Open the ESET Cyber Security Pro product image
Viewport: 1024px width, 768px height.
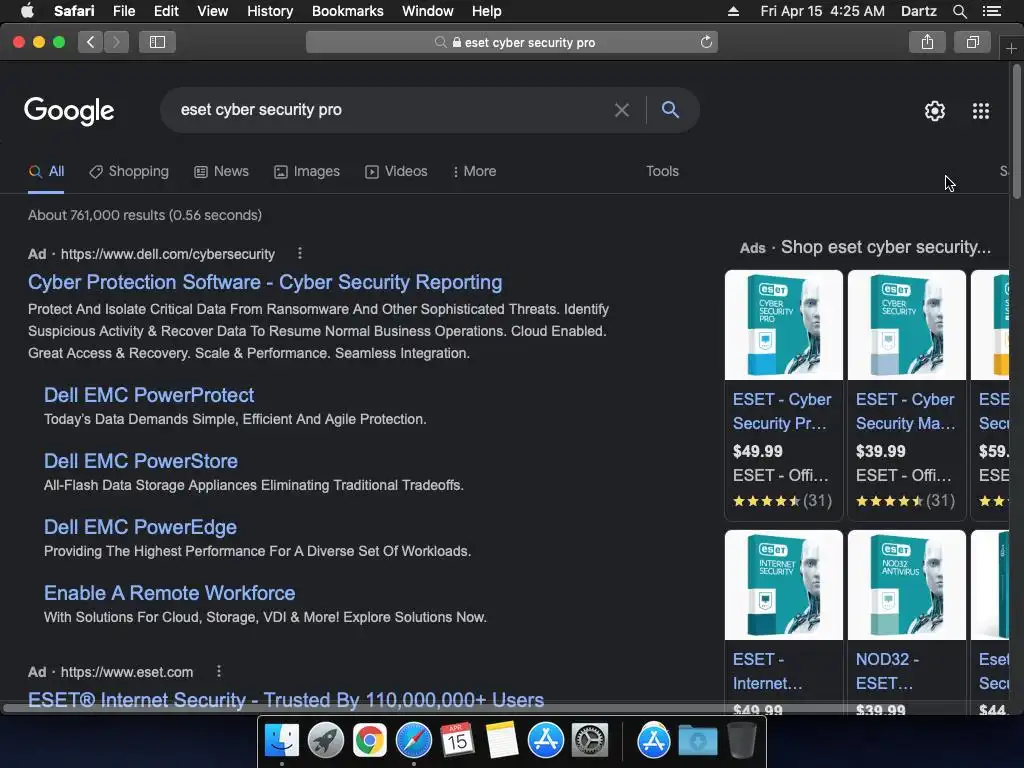click(x=784, y=325)
